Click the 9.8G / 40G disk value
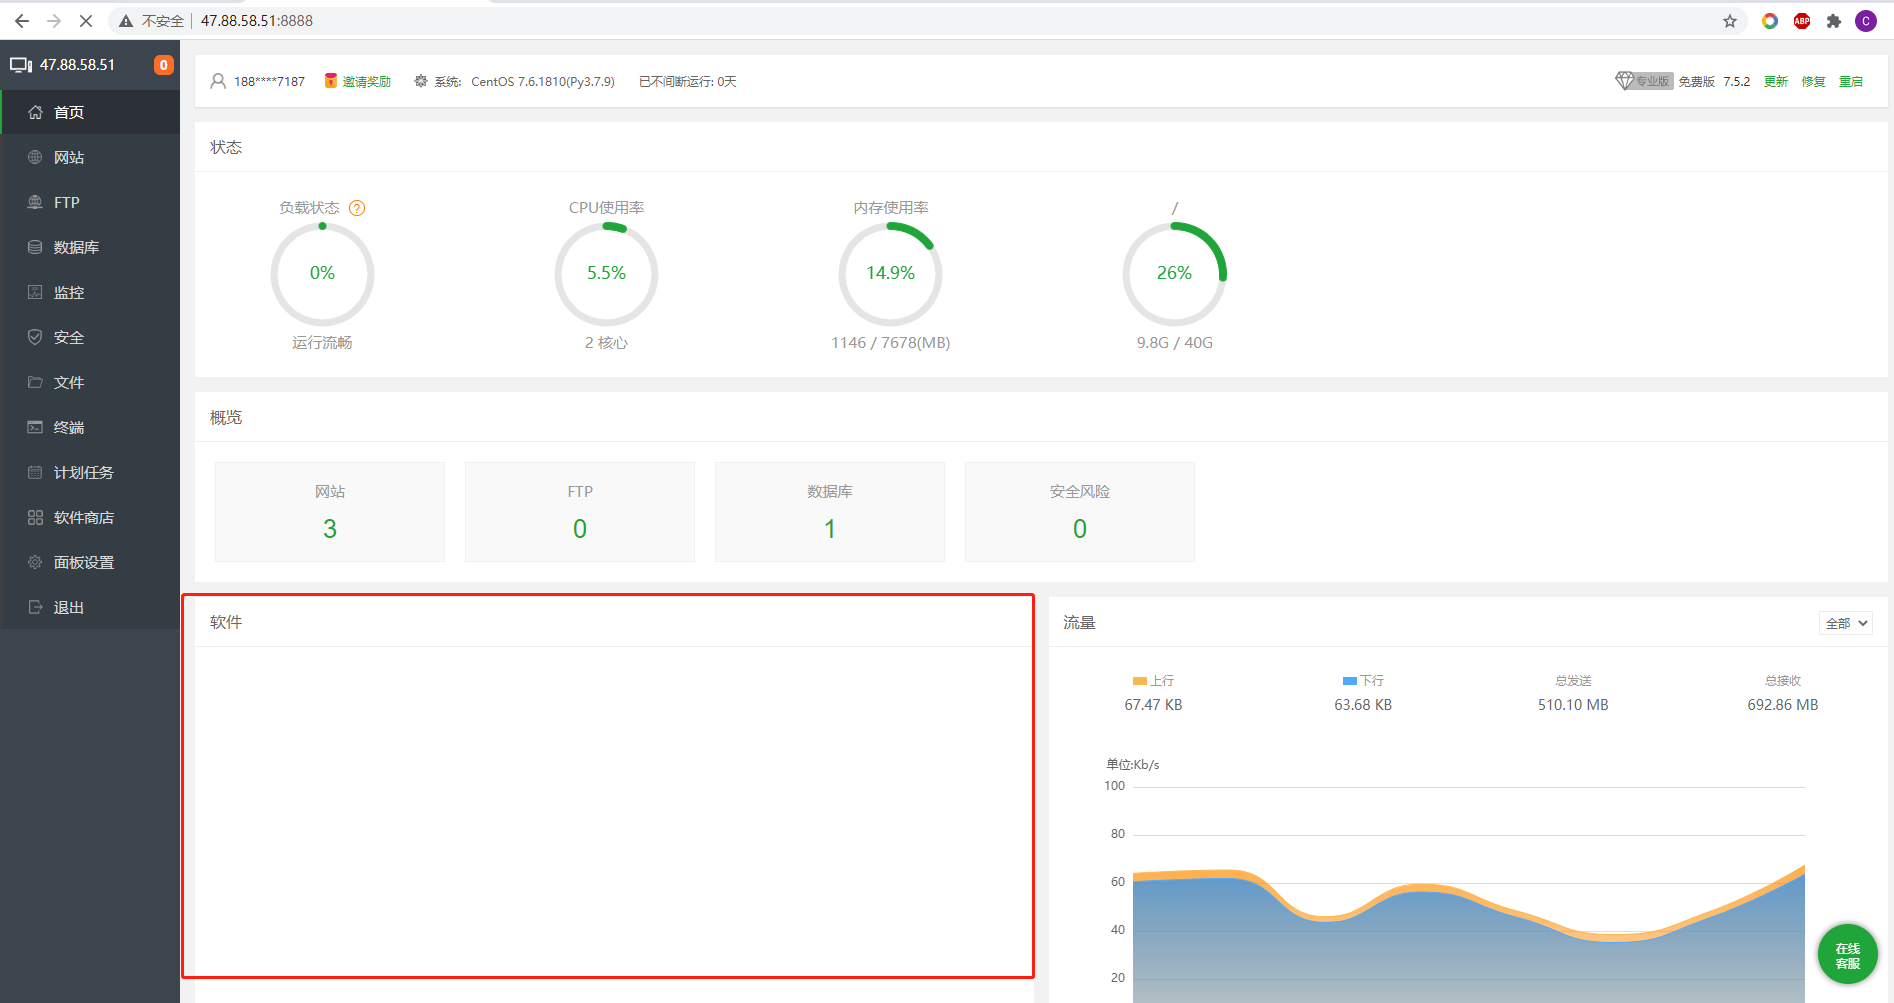Screen dimensions: 1894x1003 click(x=1174, y=343)
